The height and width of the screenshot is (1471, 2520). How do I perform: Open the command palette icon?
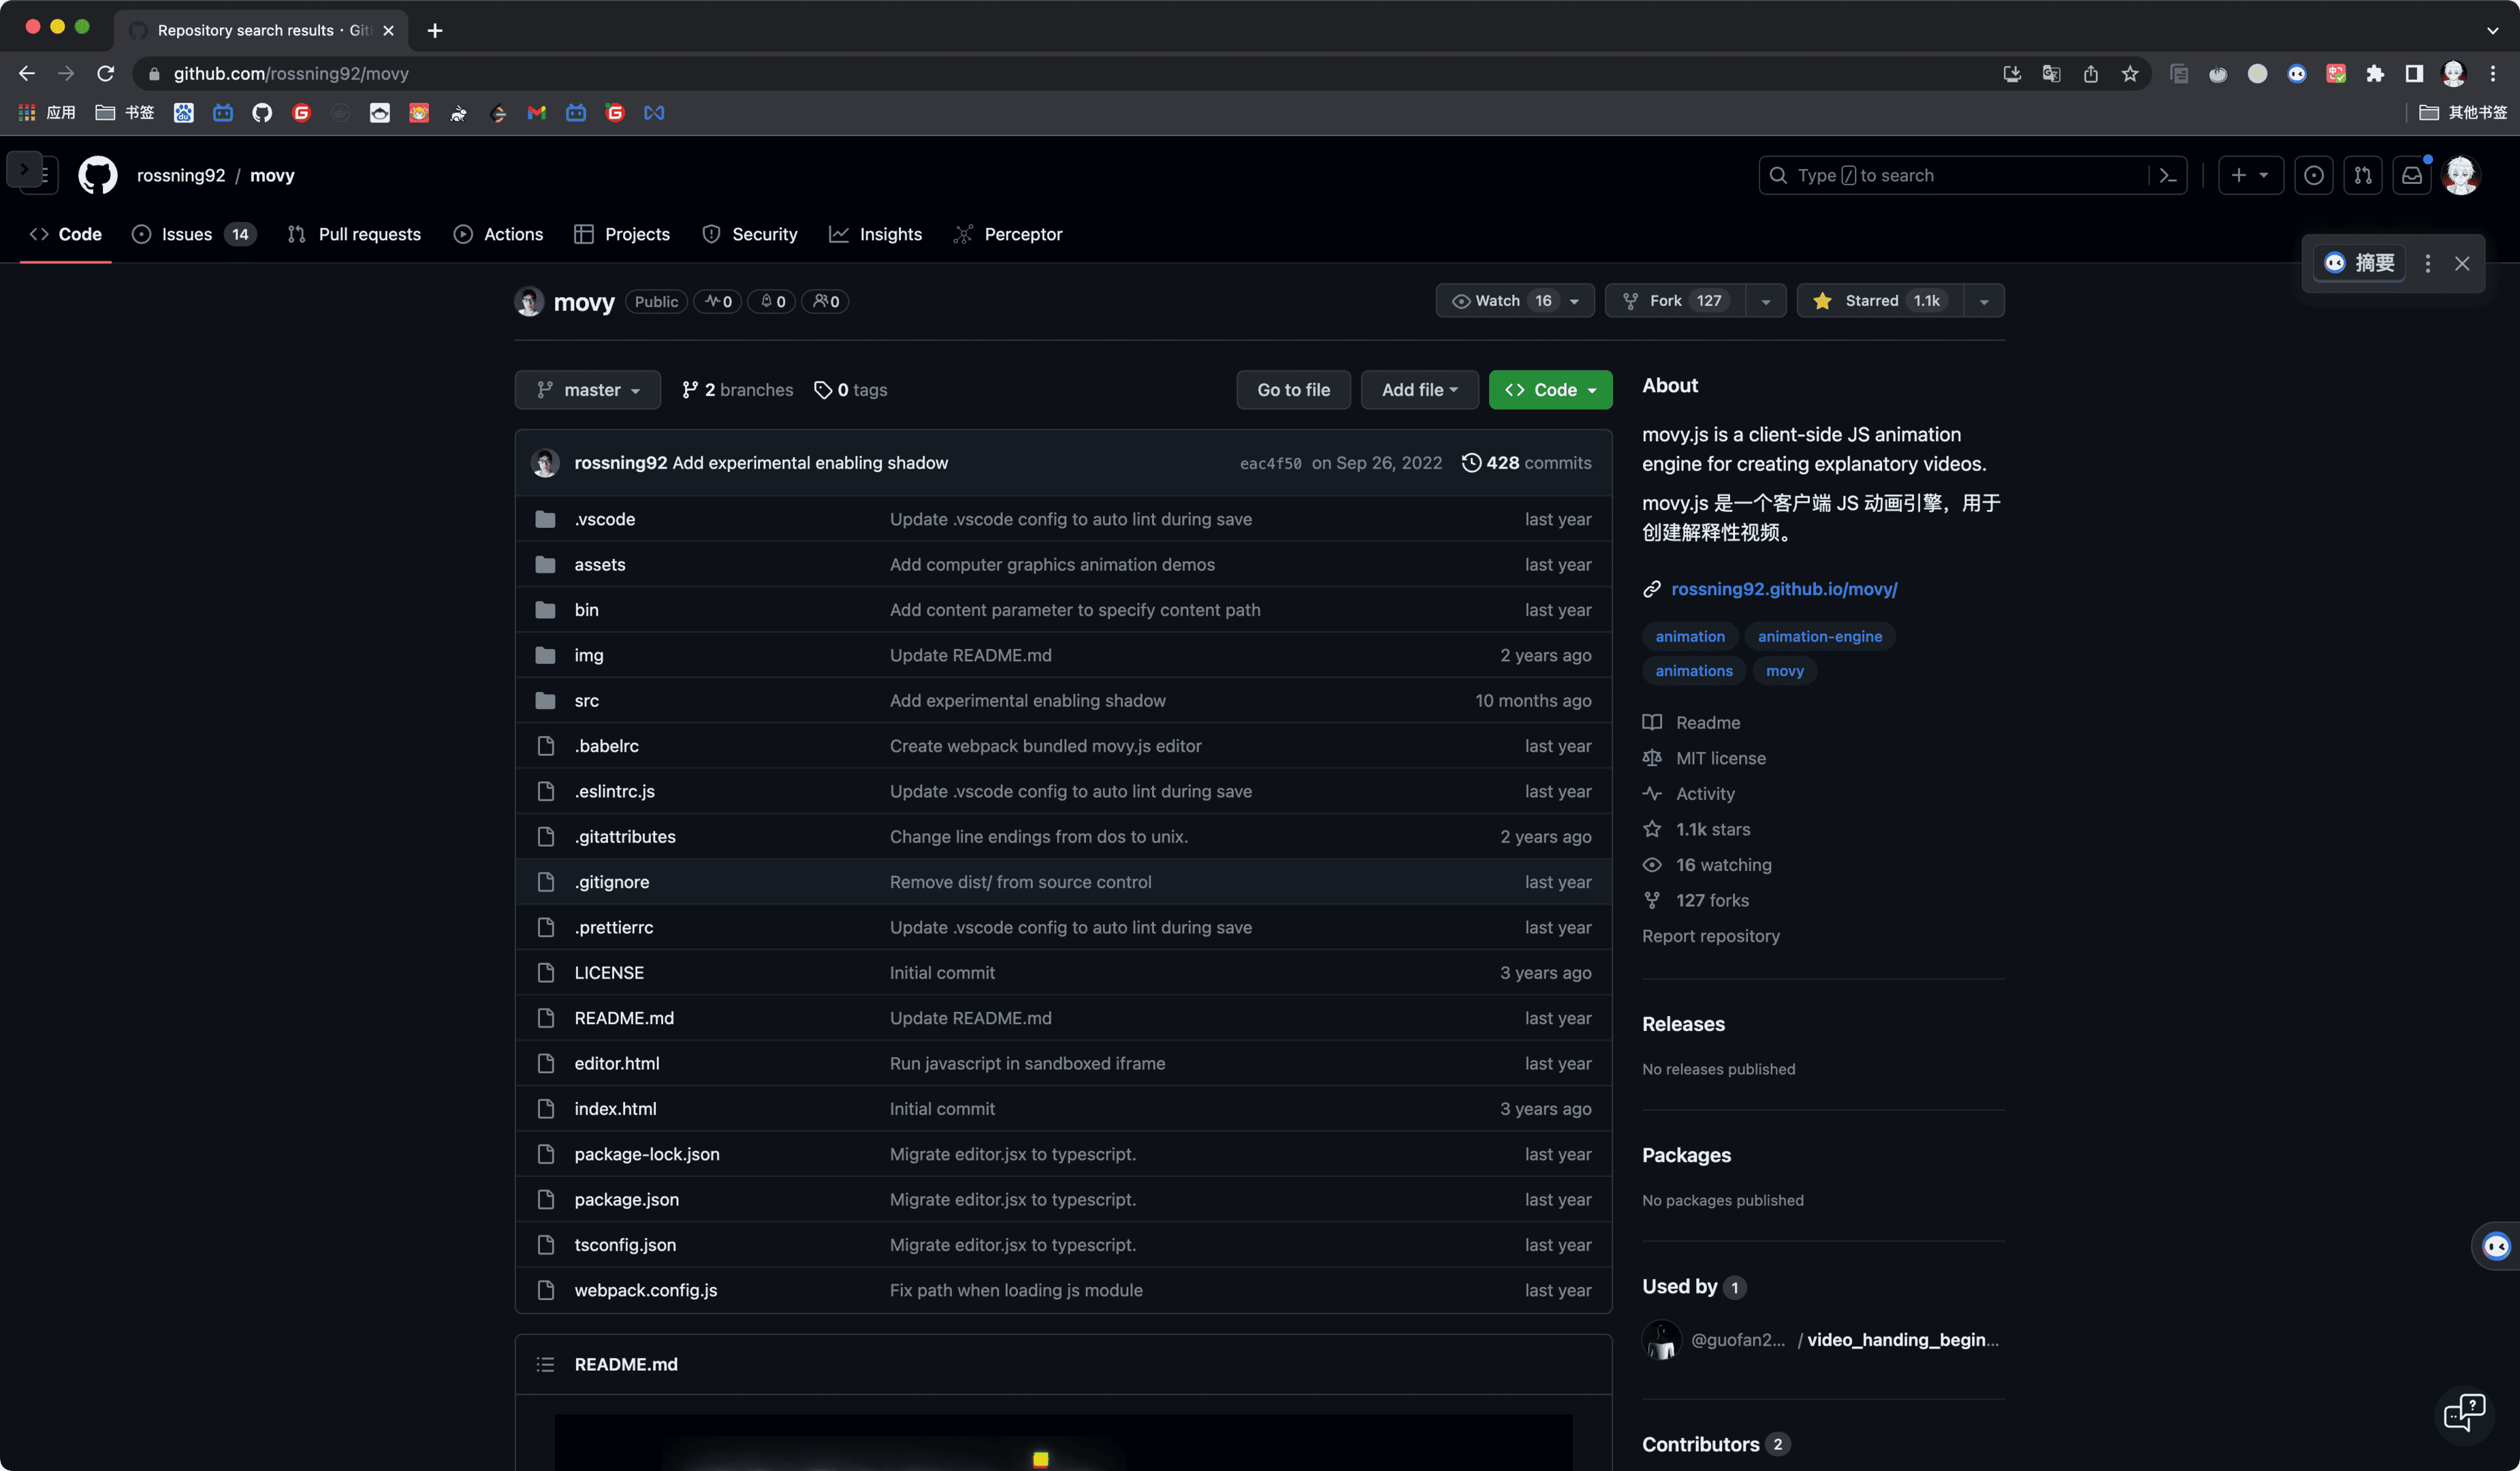[2167, 175]
